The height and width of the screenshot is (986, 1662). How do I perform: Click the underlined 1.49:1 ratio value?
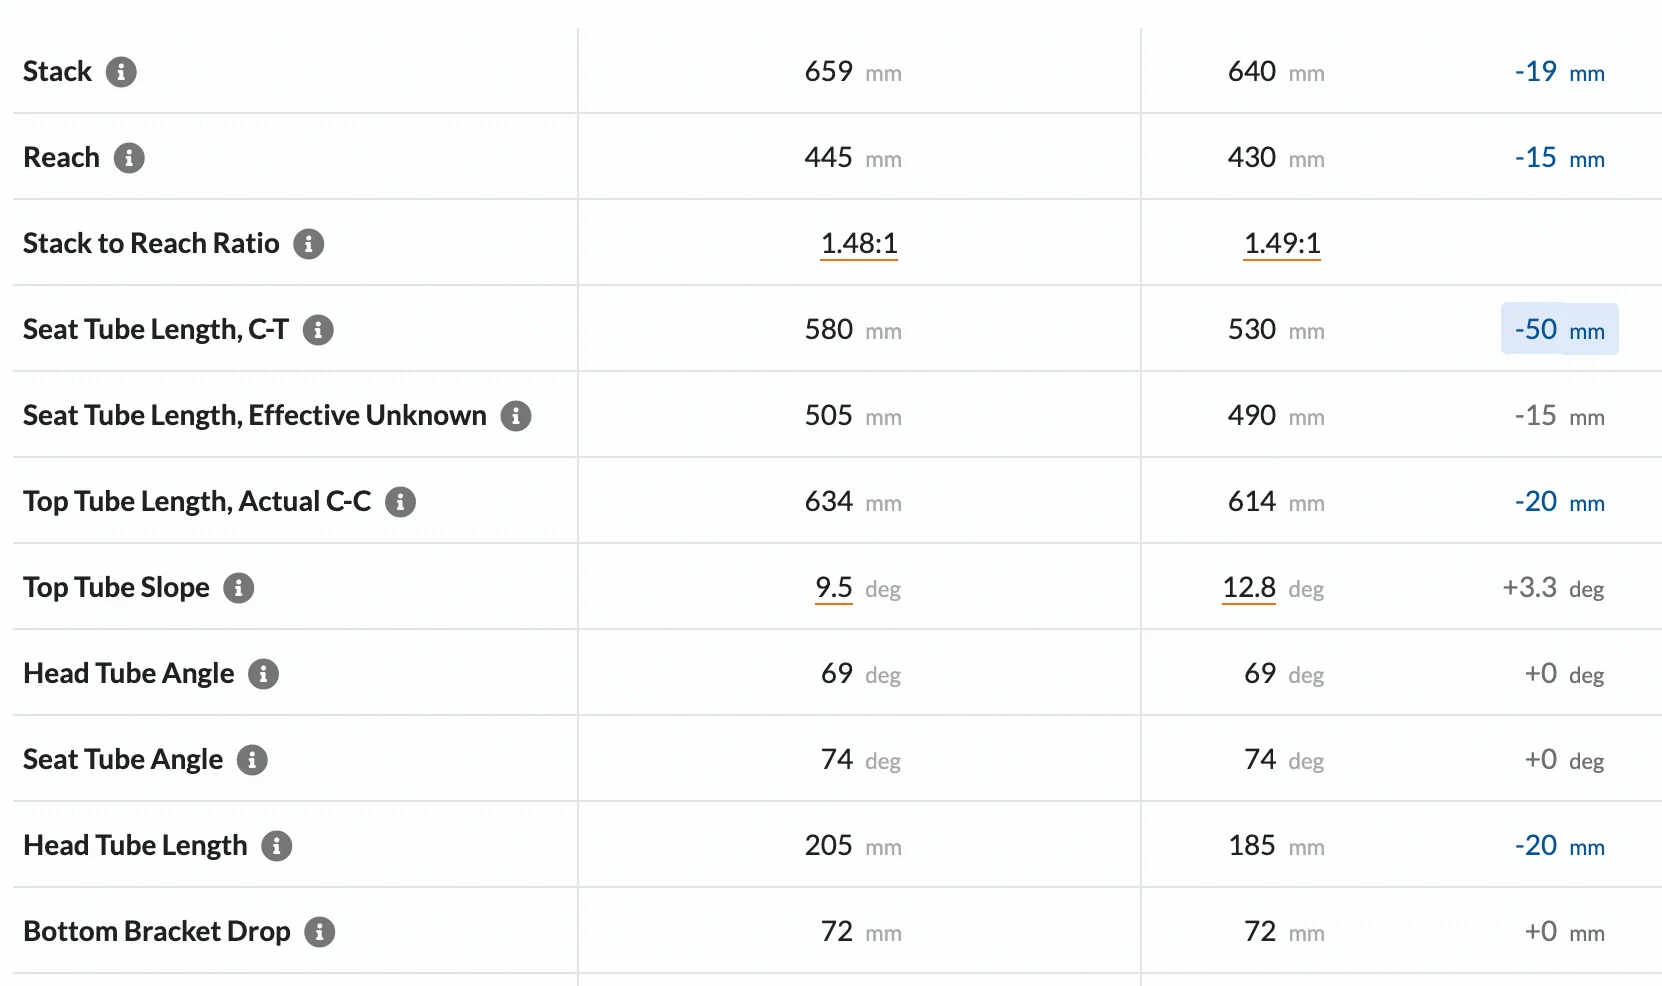click(1282, 244)
